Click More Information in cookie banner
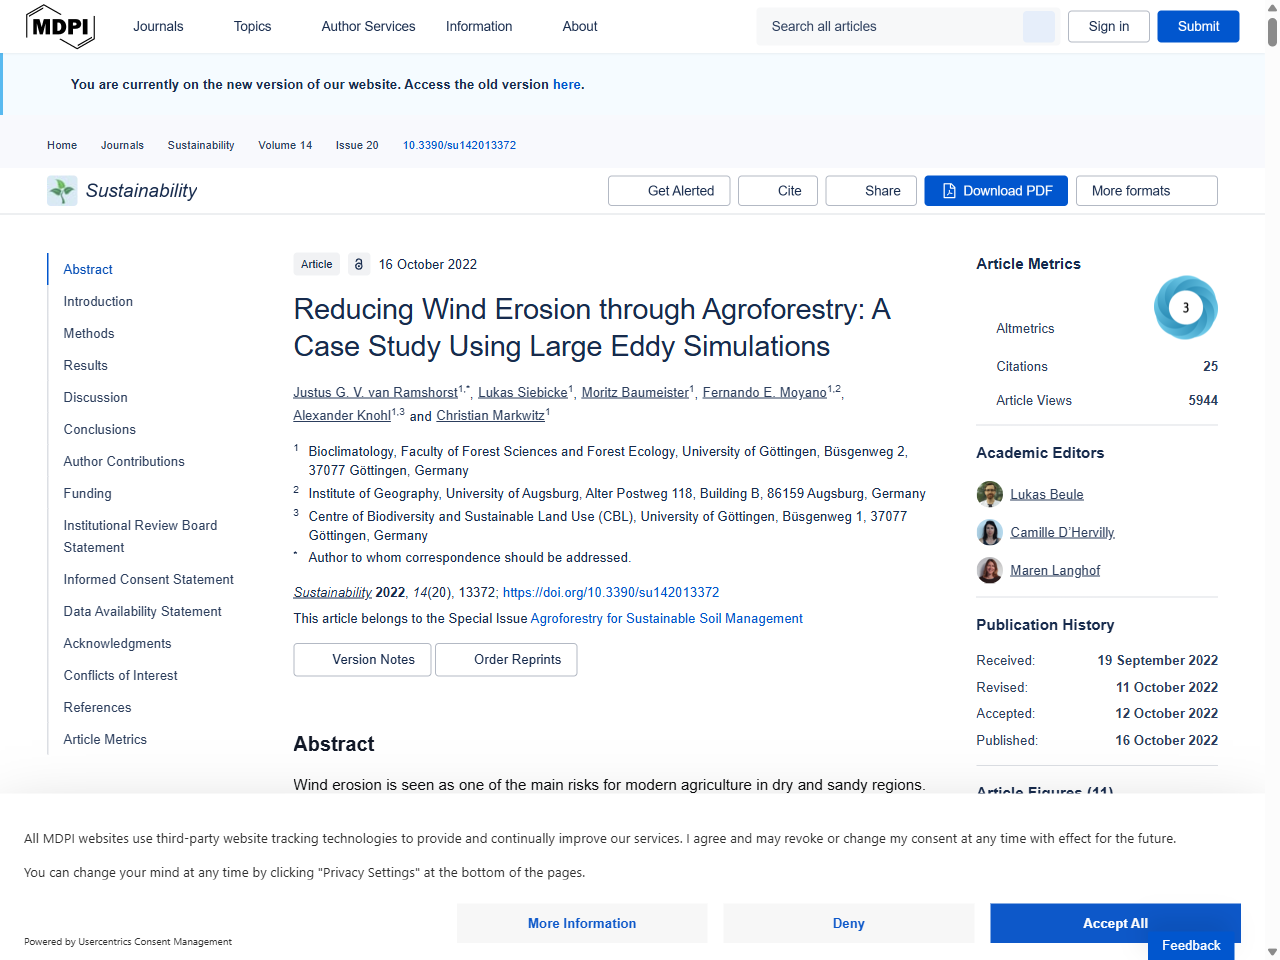This screenshot has height=960, width=1280. pos(582,923)
